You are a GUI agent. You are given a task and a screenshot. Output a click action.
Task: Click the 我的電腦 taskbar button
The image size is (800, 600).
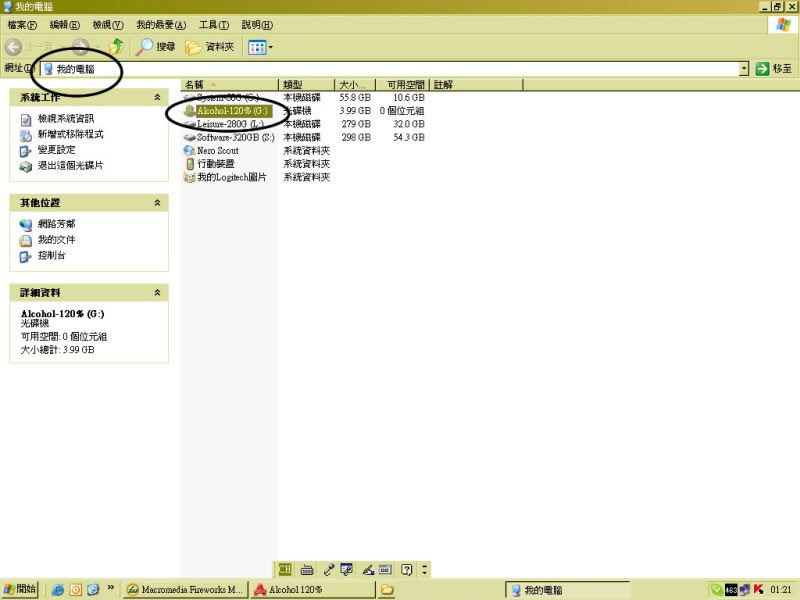pos(567,590)
